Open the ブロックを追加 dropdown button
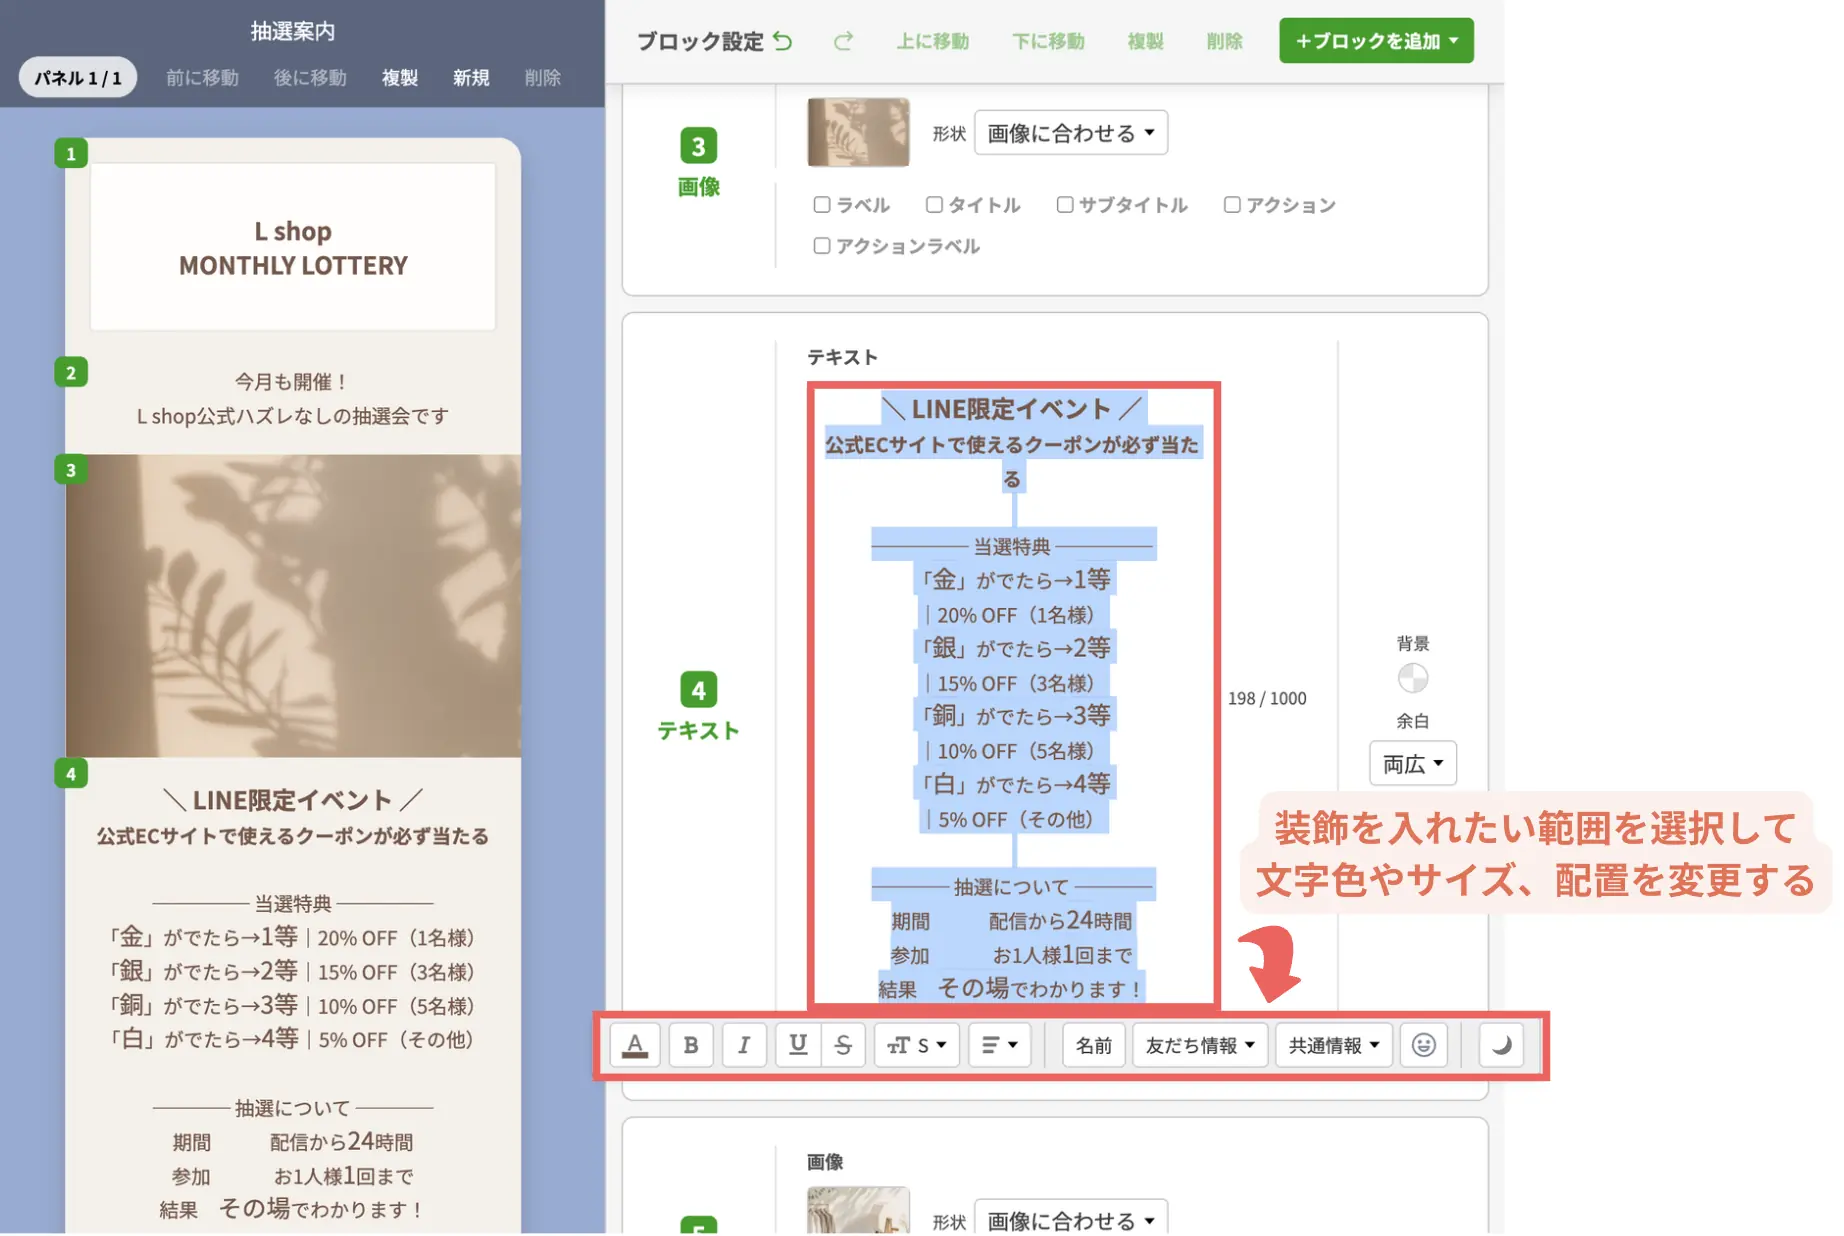Image resolution: width=1844 pixels, height=1236 pixels. click(1376, 41)
